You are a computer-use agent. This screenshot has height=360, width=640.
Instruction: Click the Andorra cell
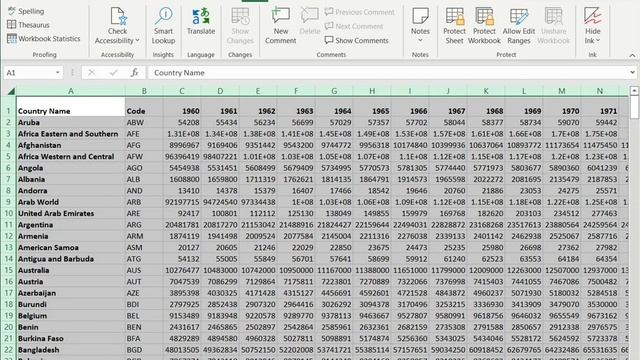[71, 191]
